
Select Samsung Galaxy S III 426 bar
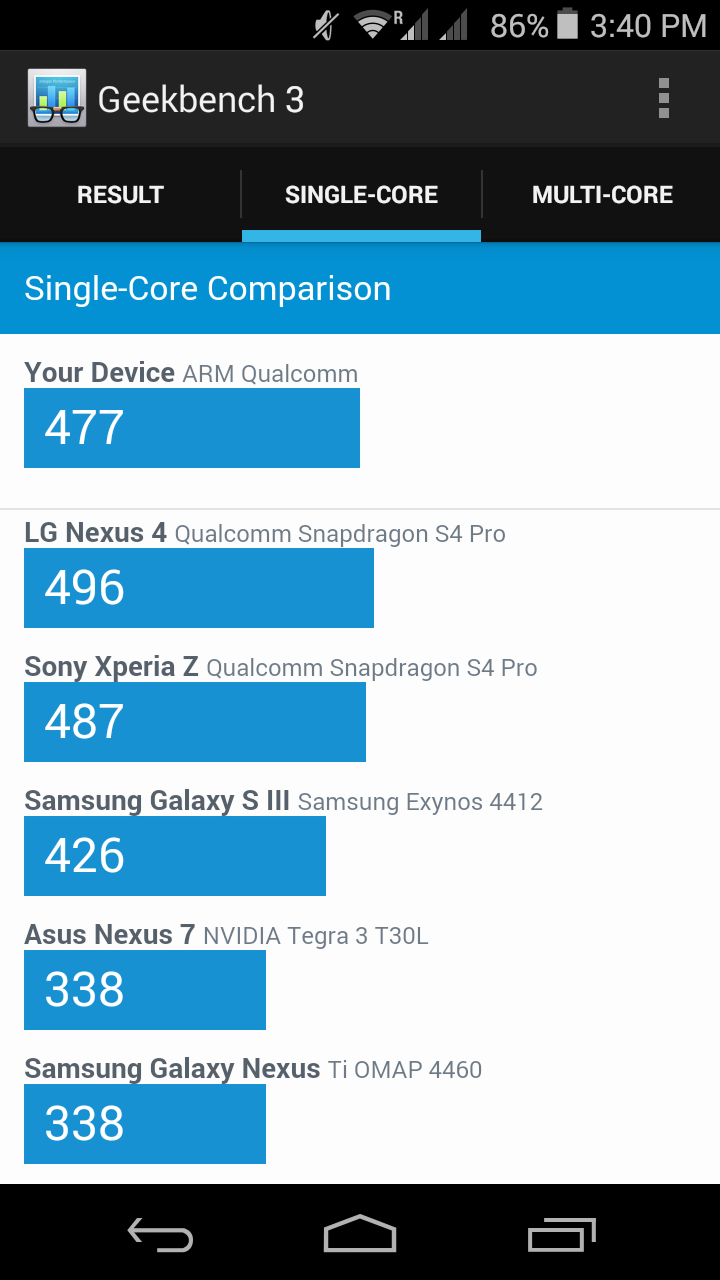pos(175,856)
